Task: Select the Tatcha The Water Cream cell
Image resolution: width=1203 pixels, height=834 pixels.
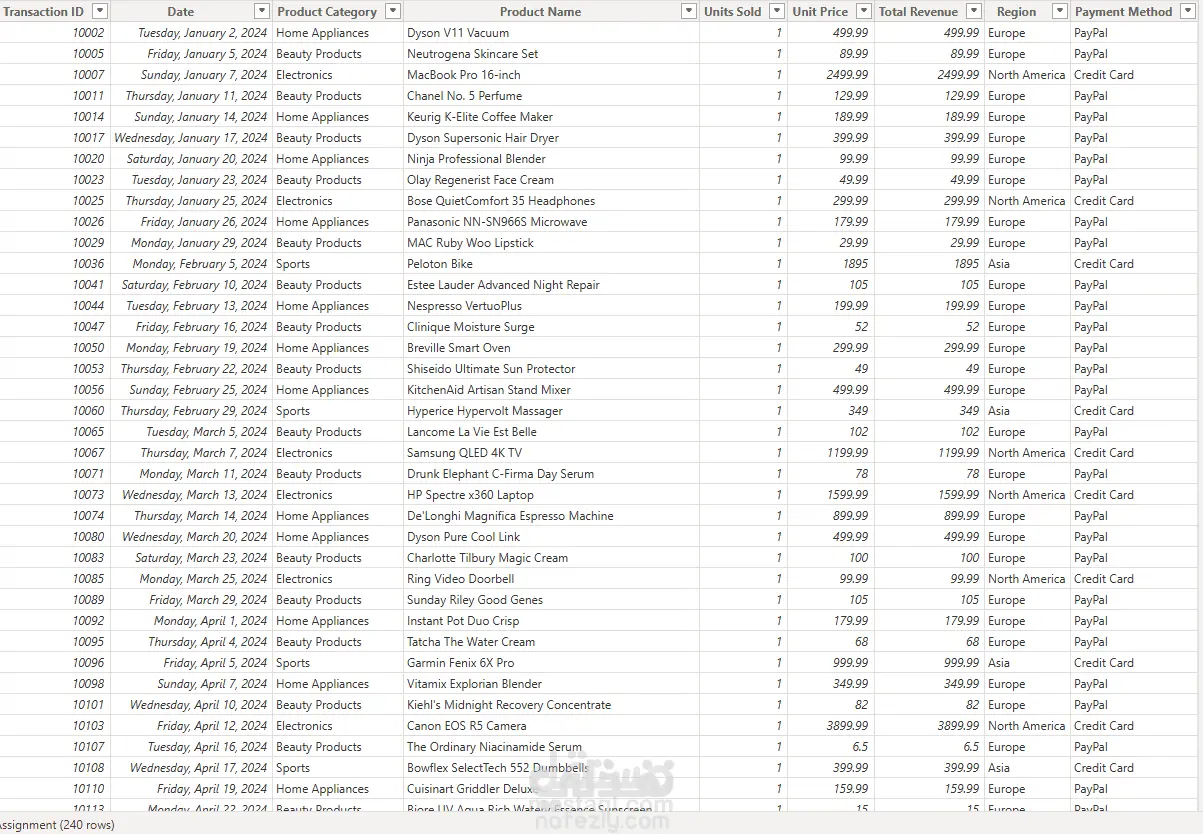Action: point(551,642)
